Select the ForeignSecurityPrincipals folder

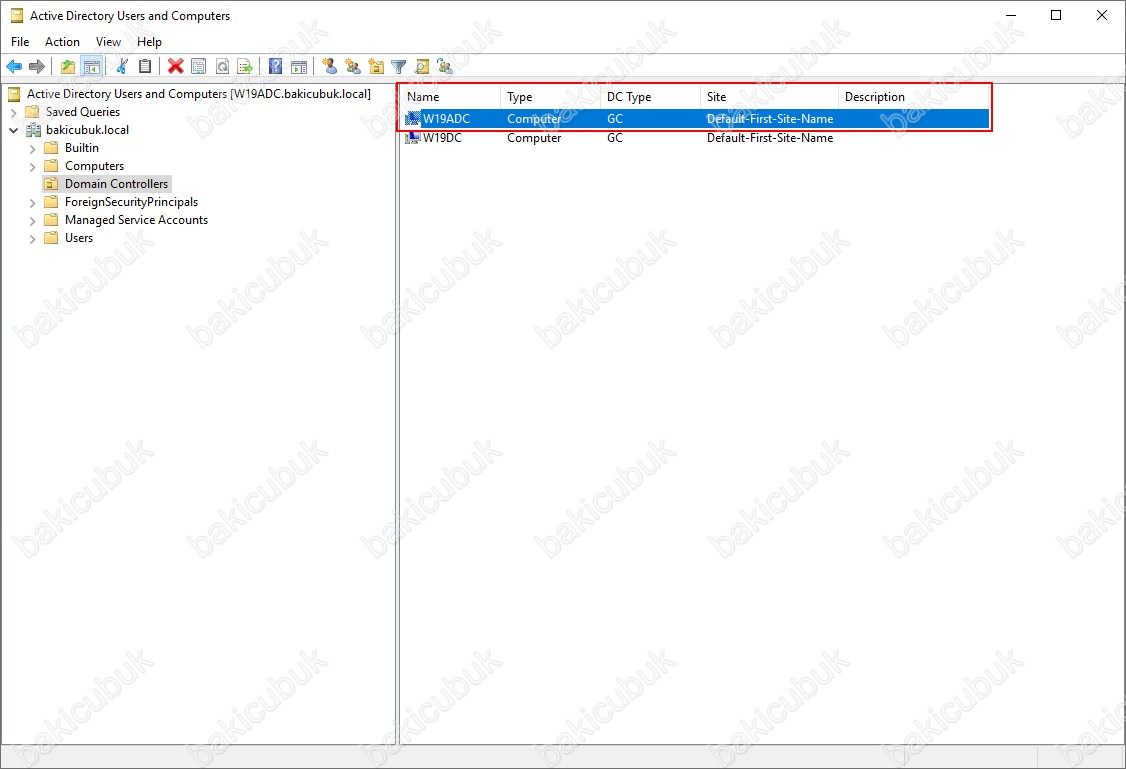[x=131, y=202]
